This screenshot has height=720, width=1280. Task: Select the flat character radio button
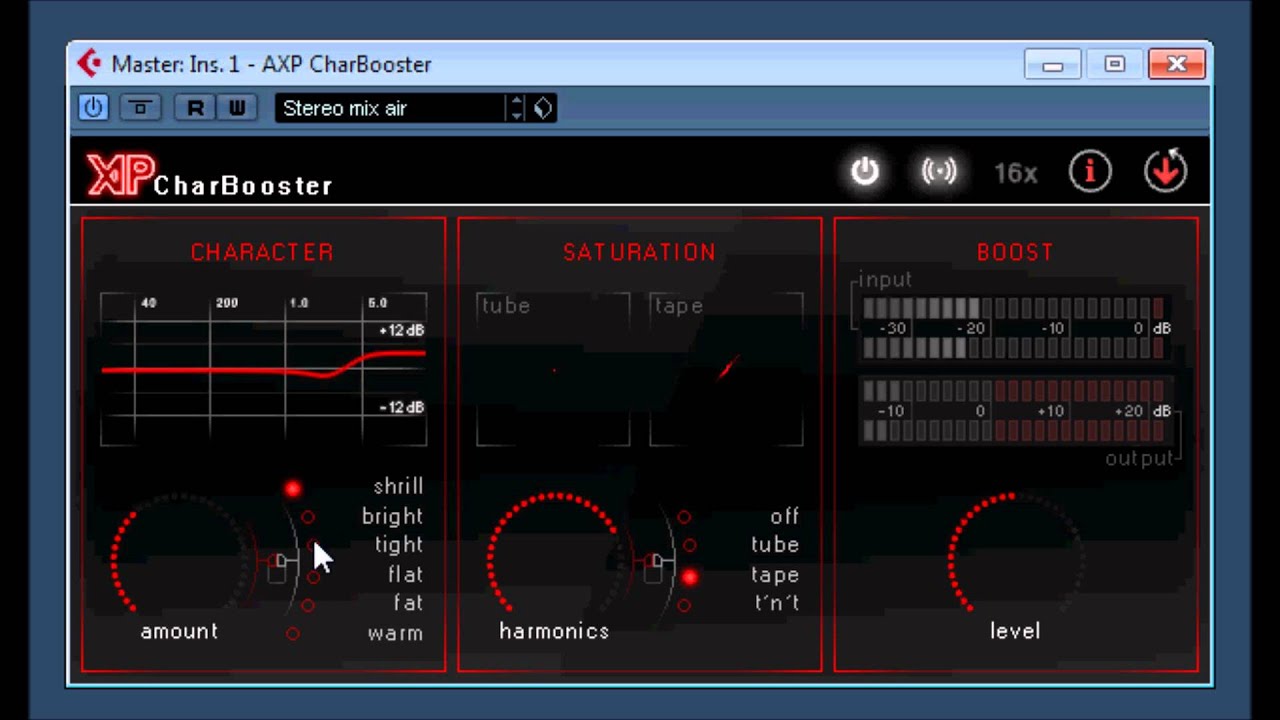313,576
